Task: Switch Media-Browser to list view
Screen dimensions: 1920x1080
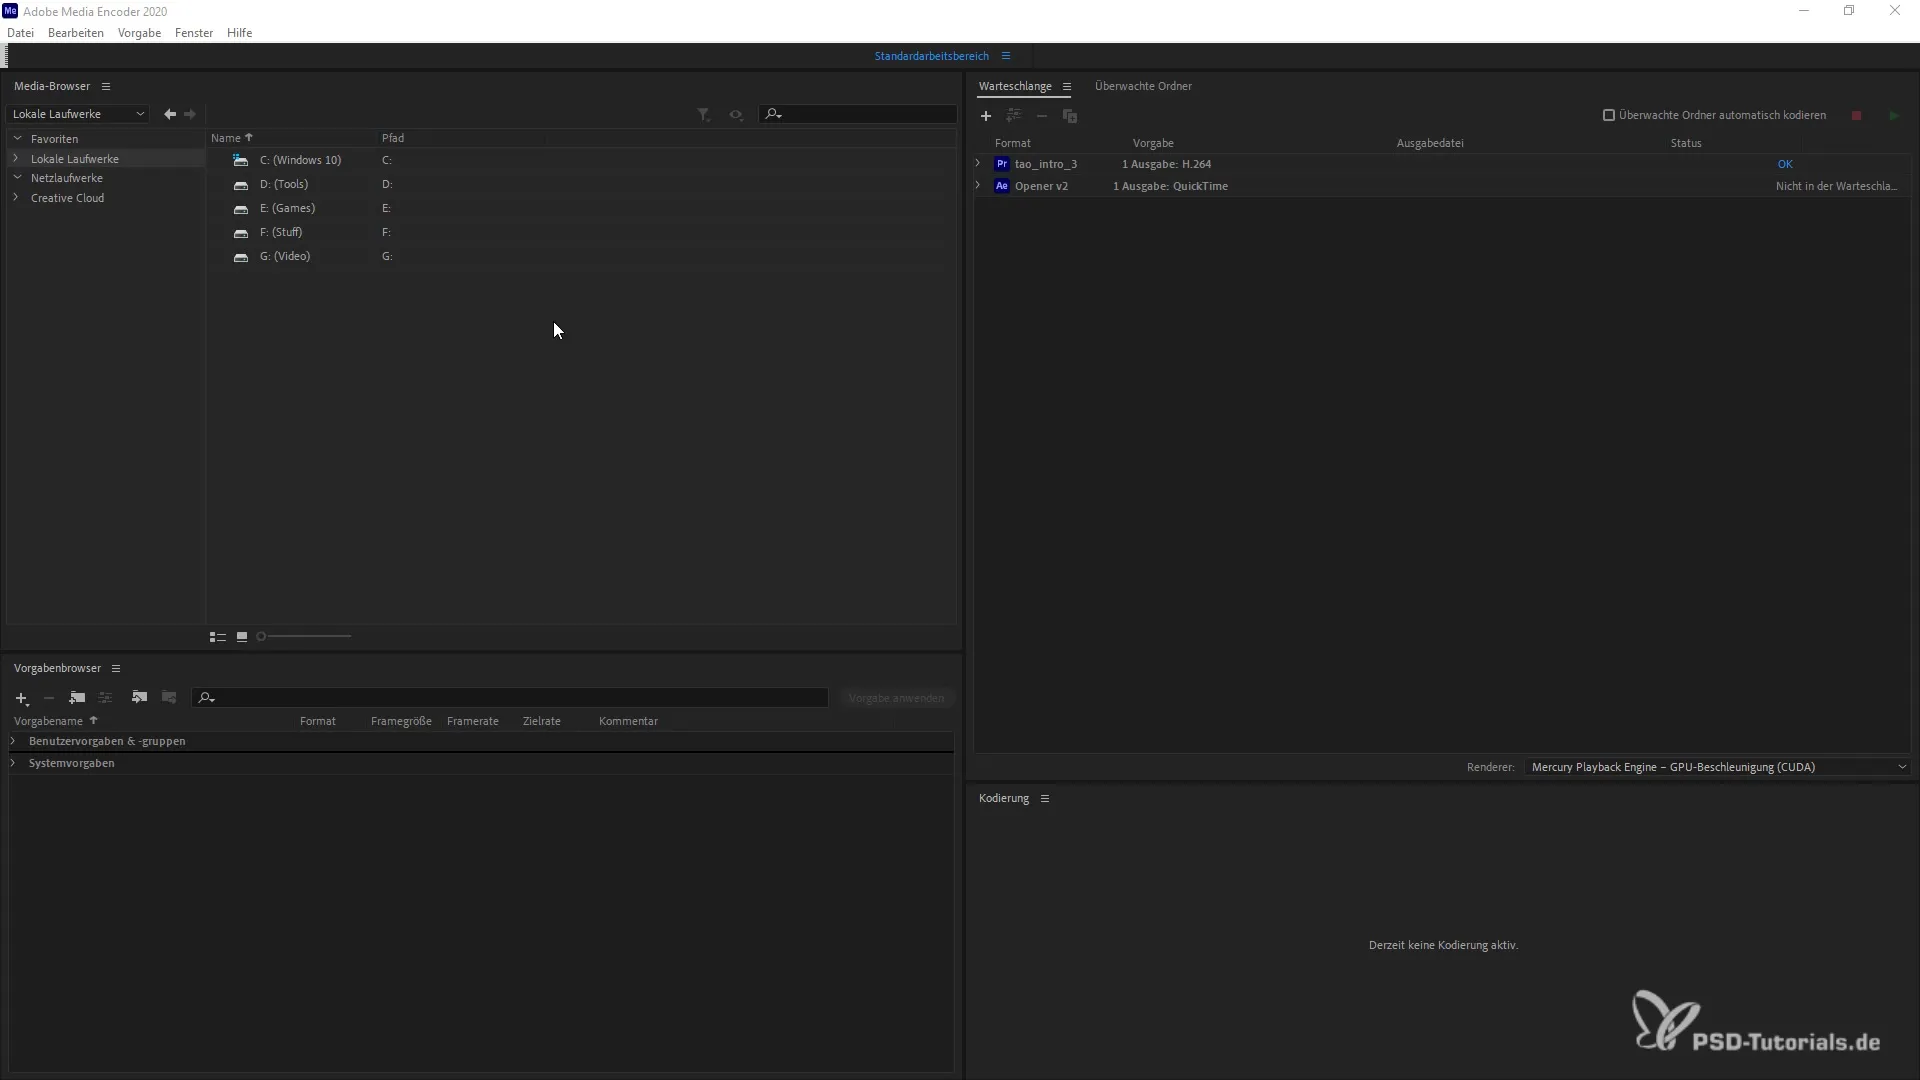Action: coord(218,637)
